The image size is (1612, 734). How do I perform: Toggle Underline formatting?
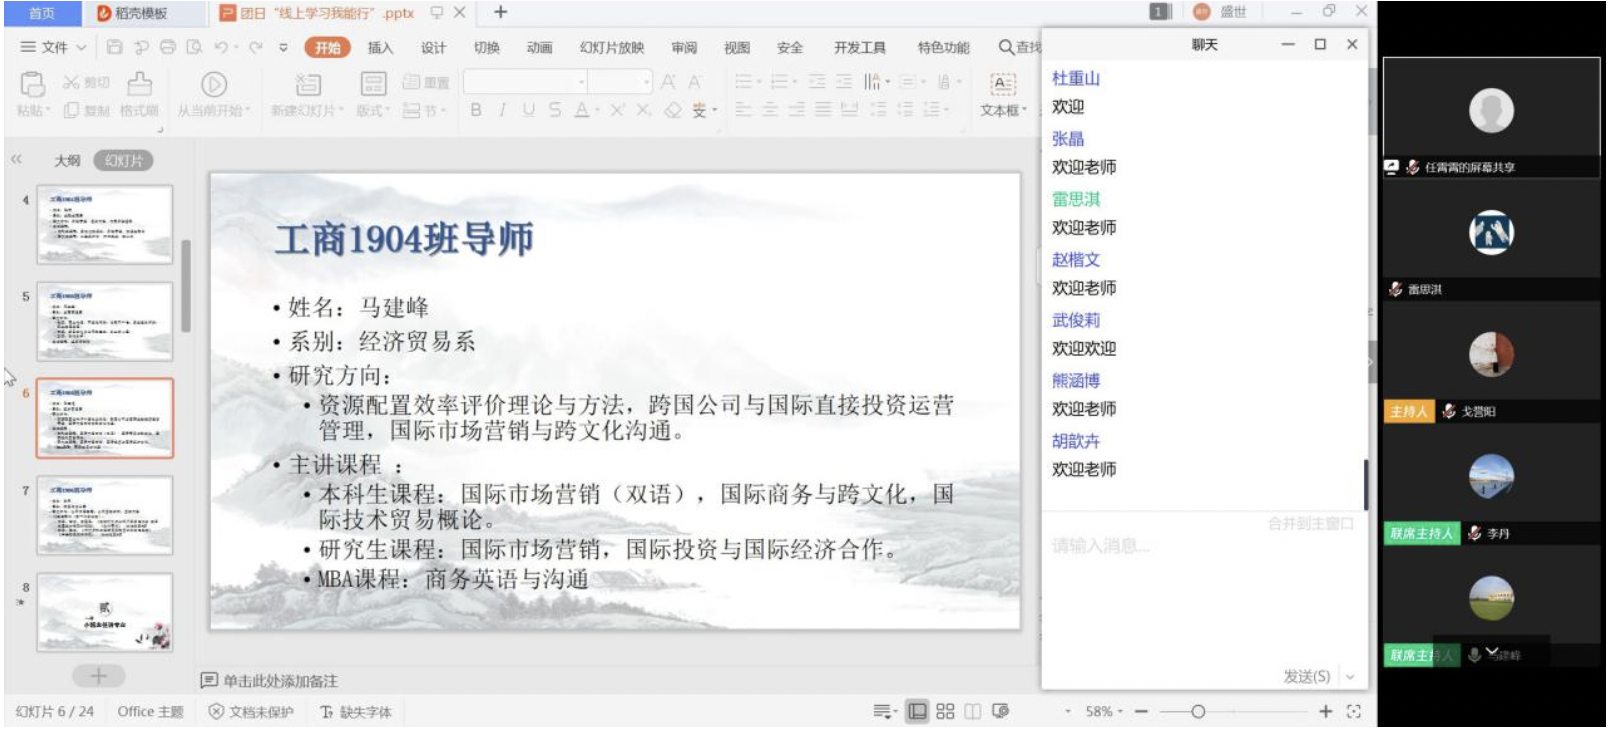pos(528,110)
